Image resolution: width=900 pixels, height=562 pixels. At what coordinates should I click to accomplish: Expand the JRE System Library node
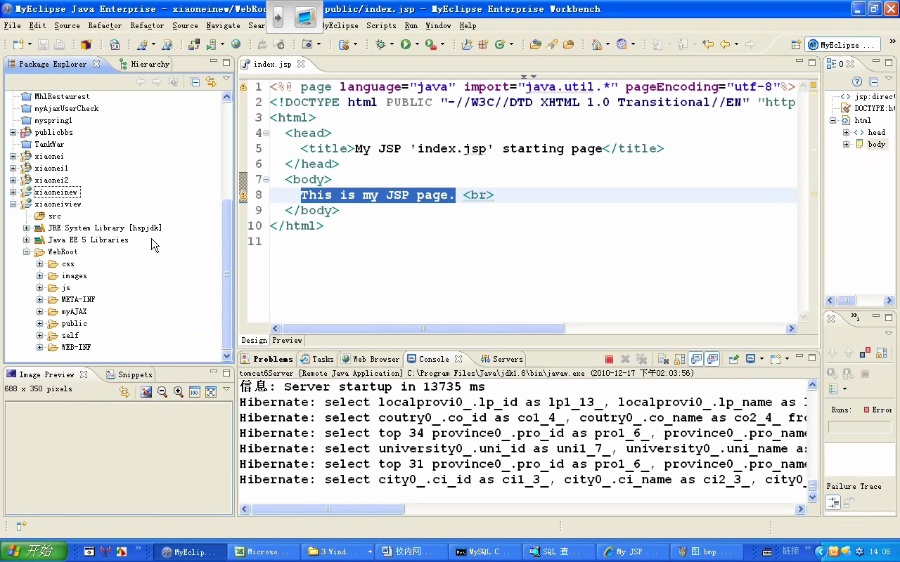(x=26, y=228)
